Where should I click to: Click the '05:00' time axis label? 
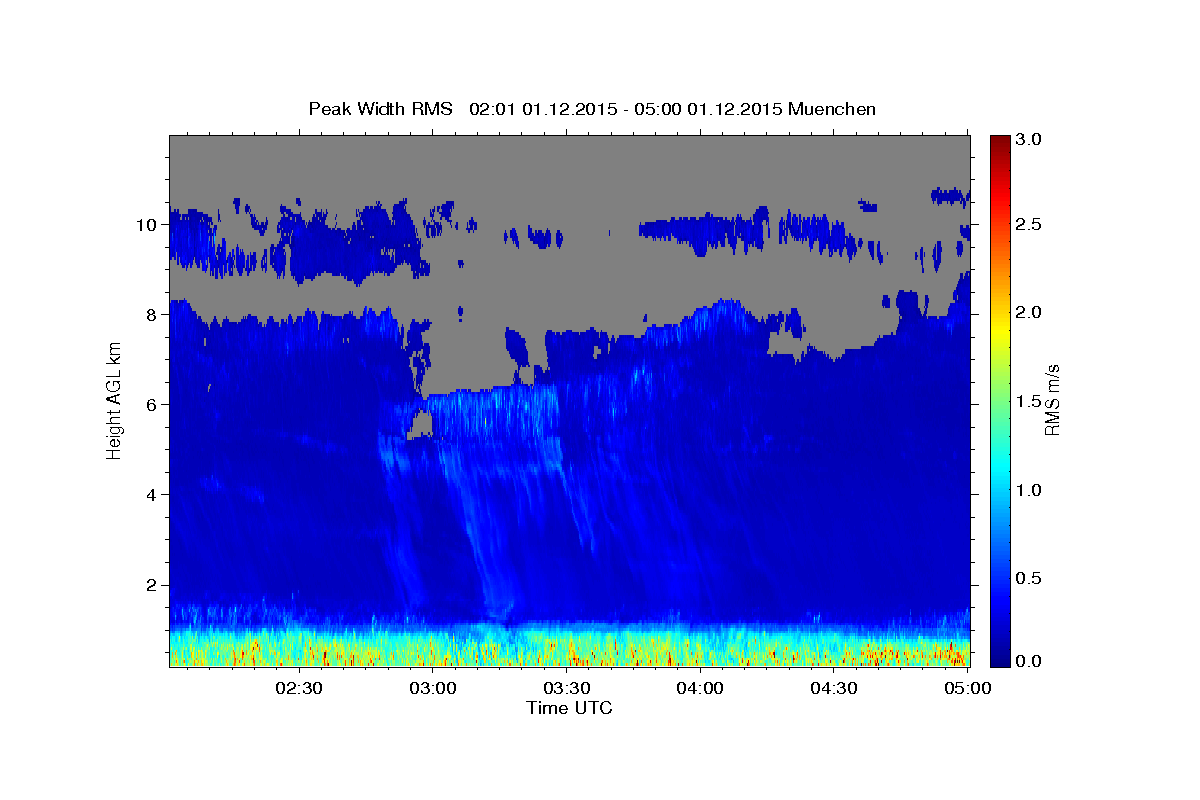pos(968,688)
